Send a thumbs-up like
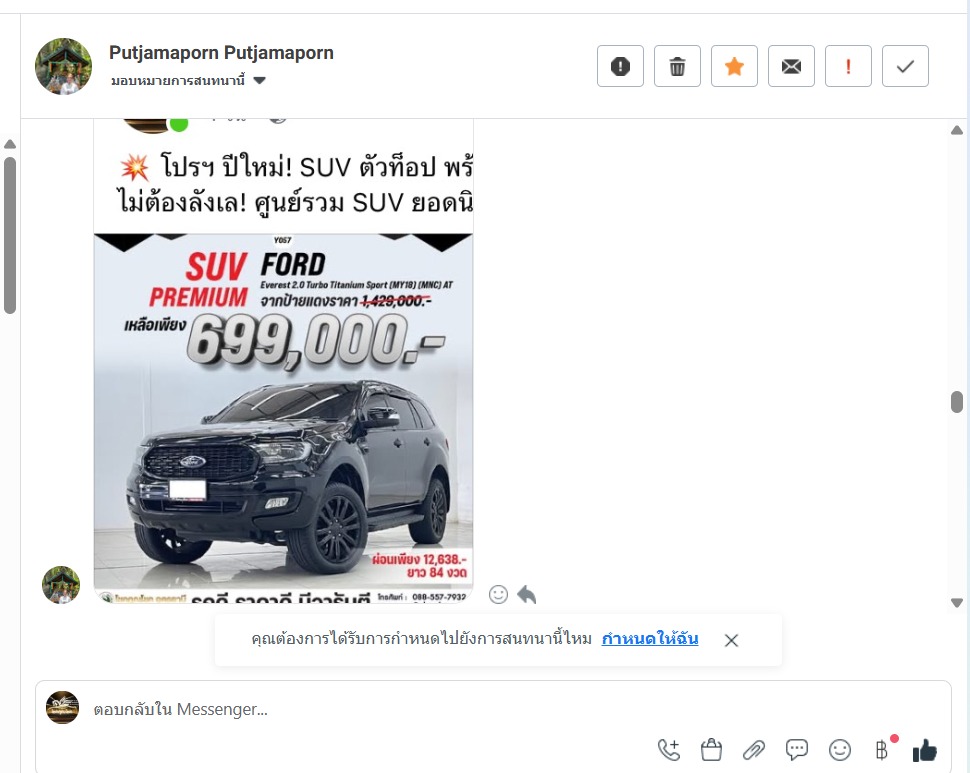 tap(924, 750)
